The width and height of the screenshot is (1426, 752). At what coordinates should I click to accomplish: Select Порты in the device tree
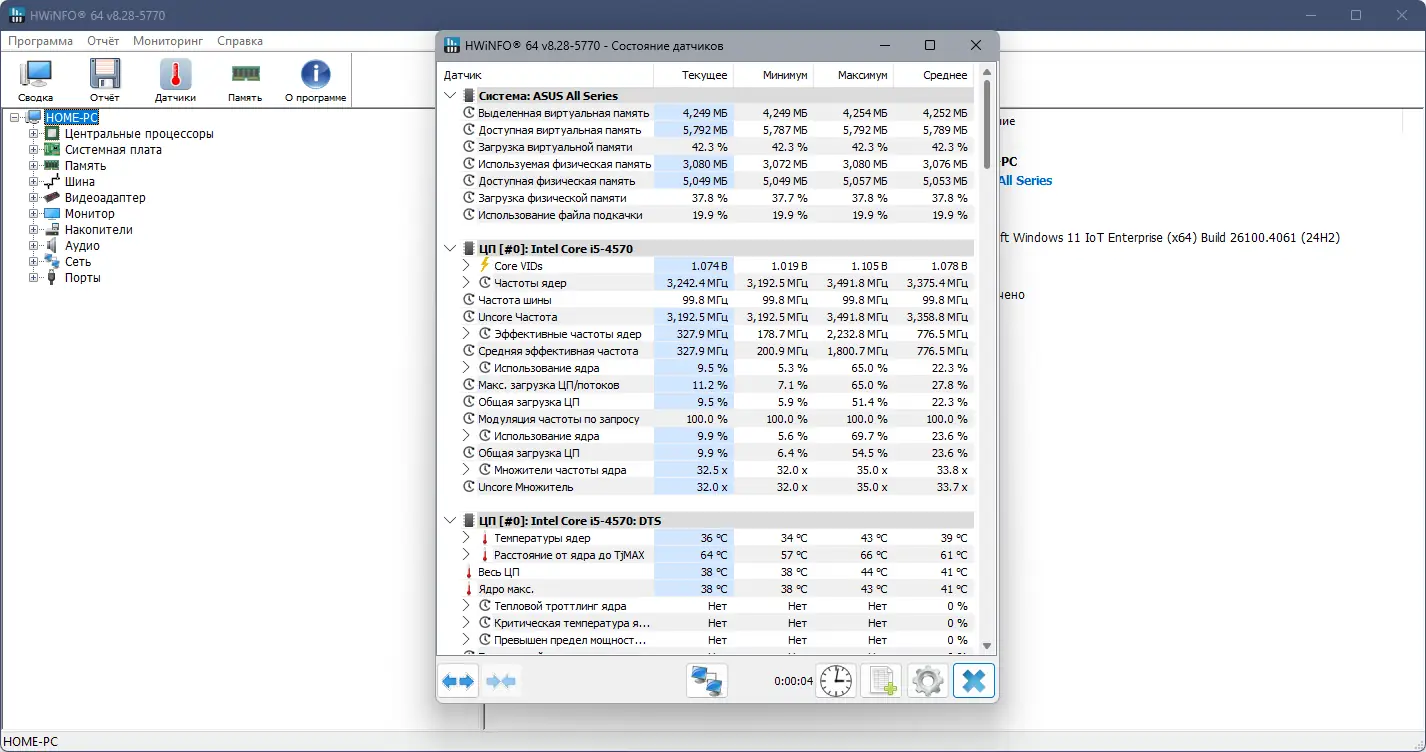click(x=82, y=278)
